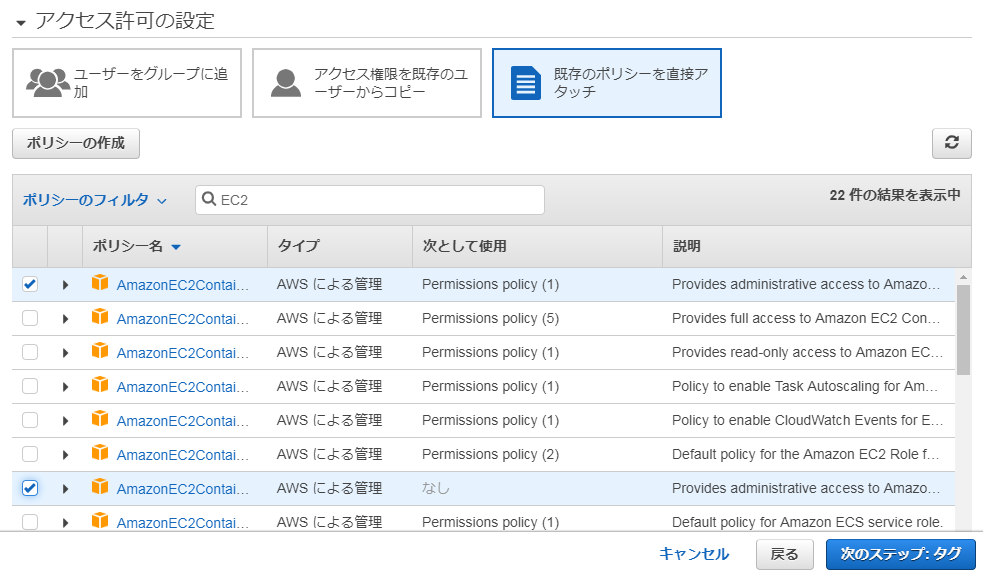Image resolution: width=983 pixels, height=573 pixels.
Task: Check the Amazon EC2 Role default policy checkbox
Action: pyautogui.click(x=30, y=453)
